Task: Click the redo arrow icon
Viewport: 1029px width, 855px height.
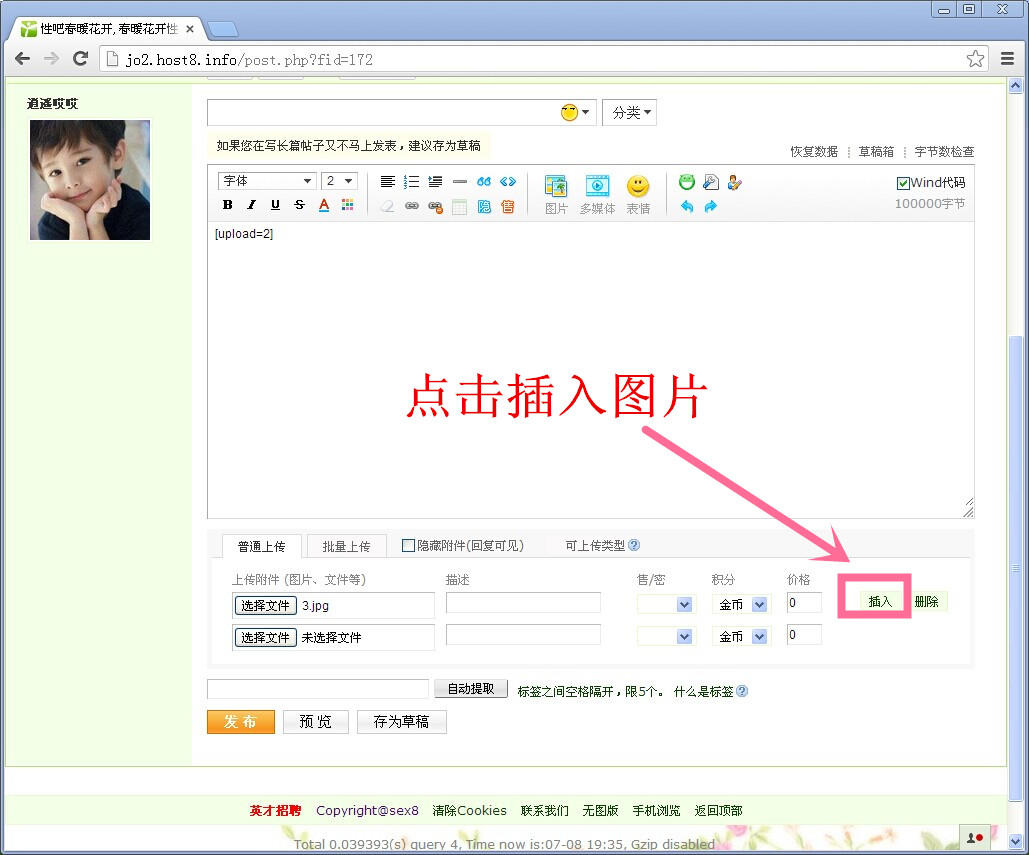Action: (x=711, y=206)
